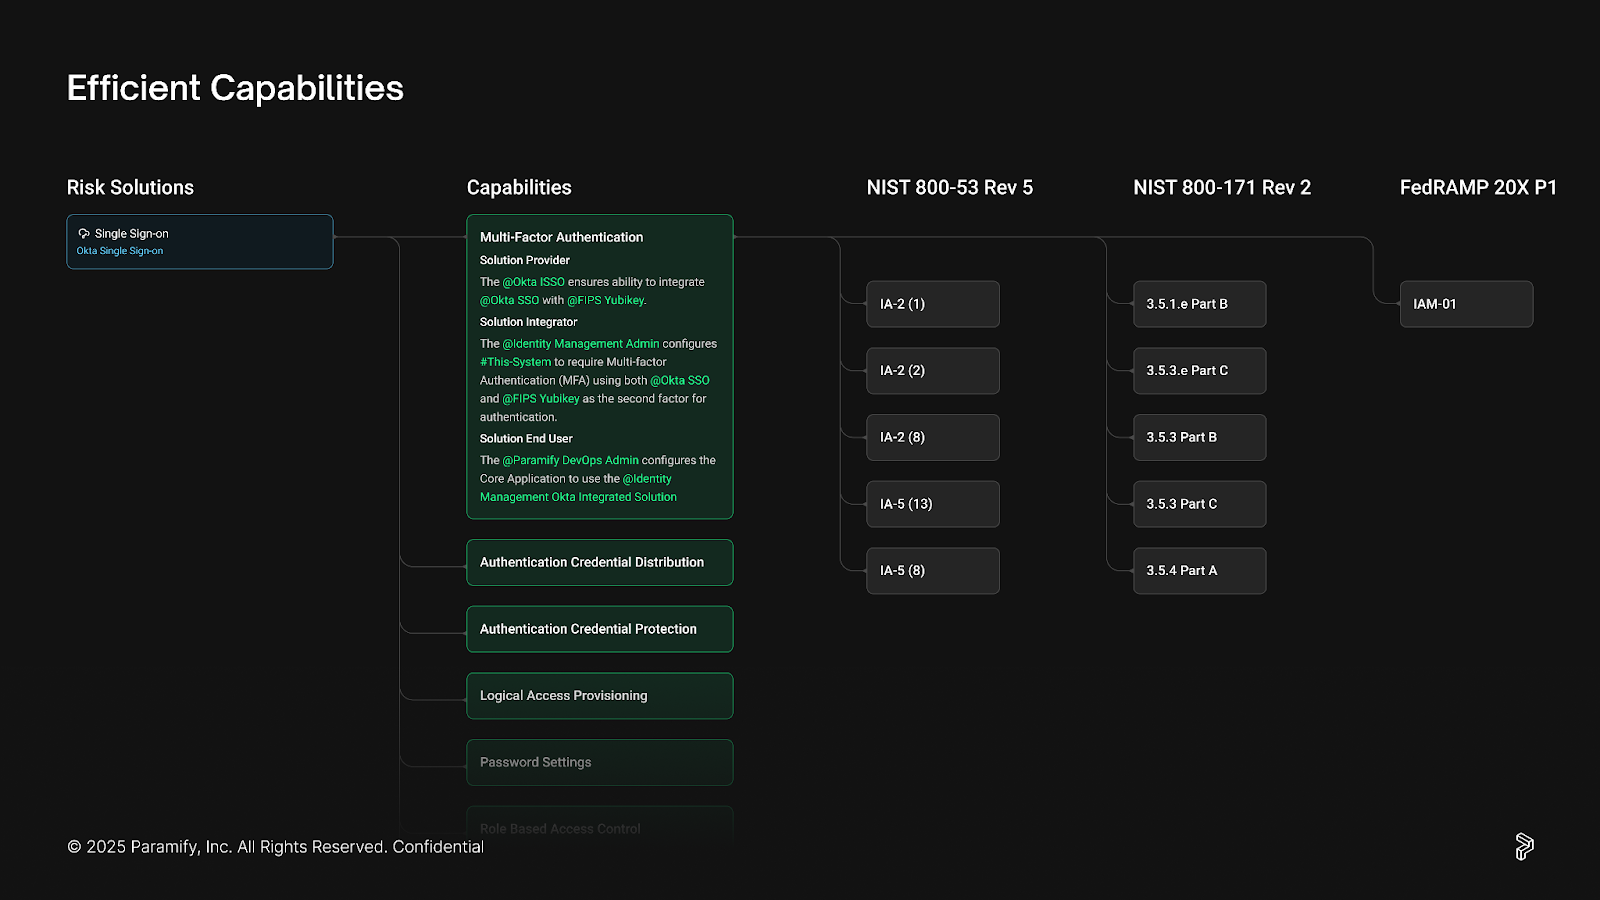Select the NIST 800-53 Rev 5 column heading

[950, 188]
